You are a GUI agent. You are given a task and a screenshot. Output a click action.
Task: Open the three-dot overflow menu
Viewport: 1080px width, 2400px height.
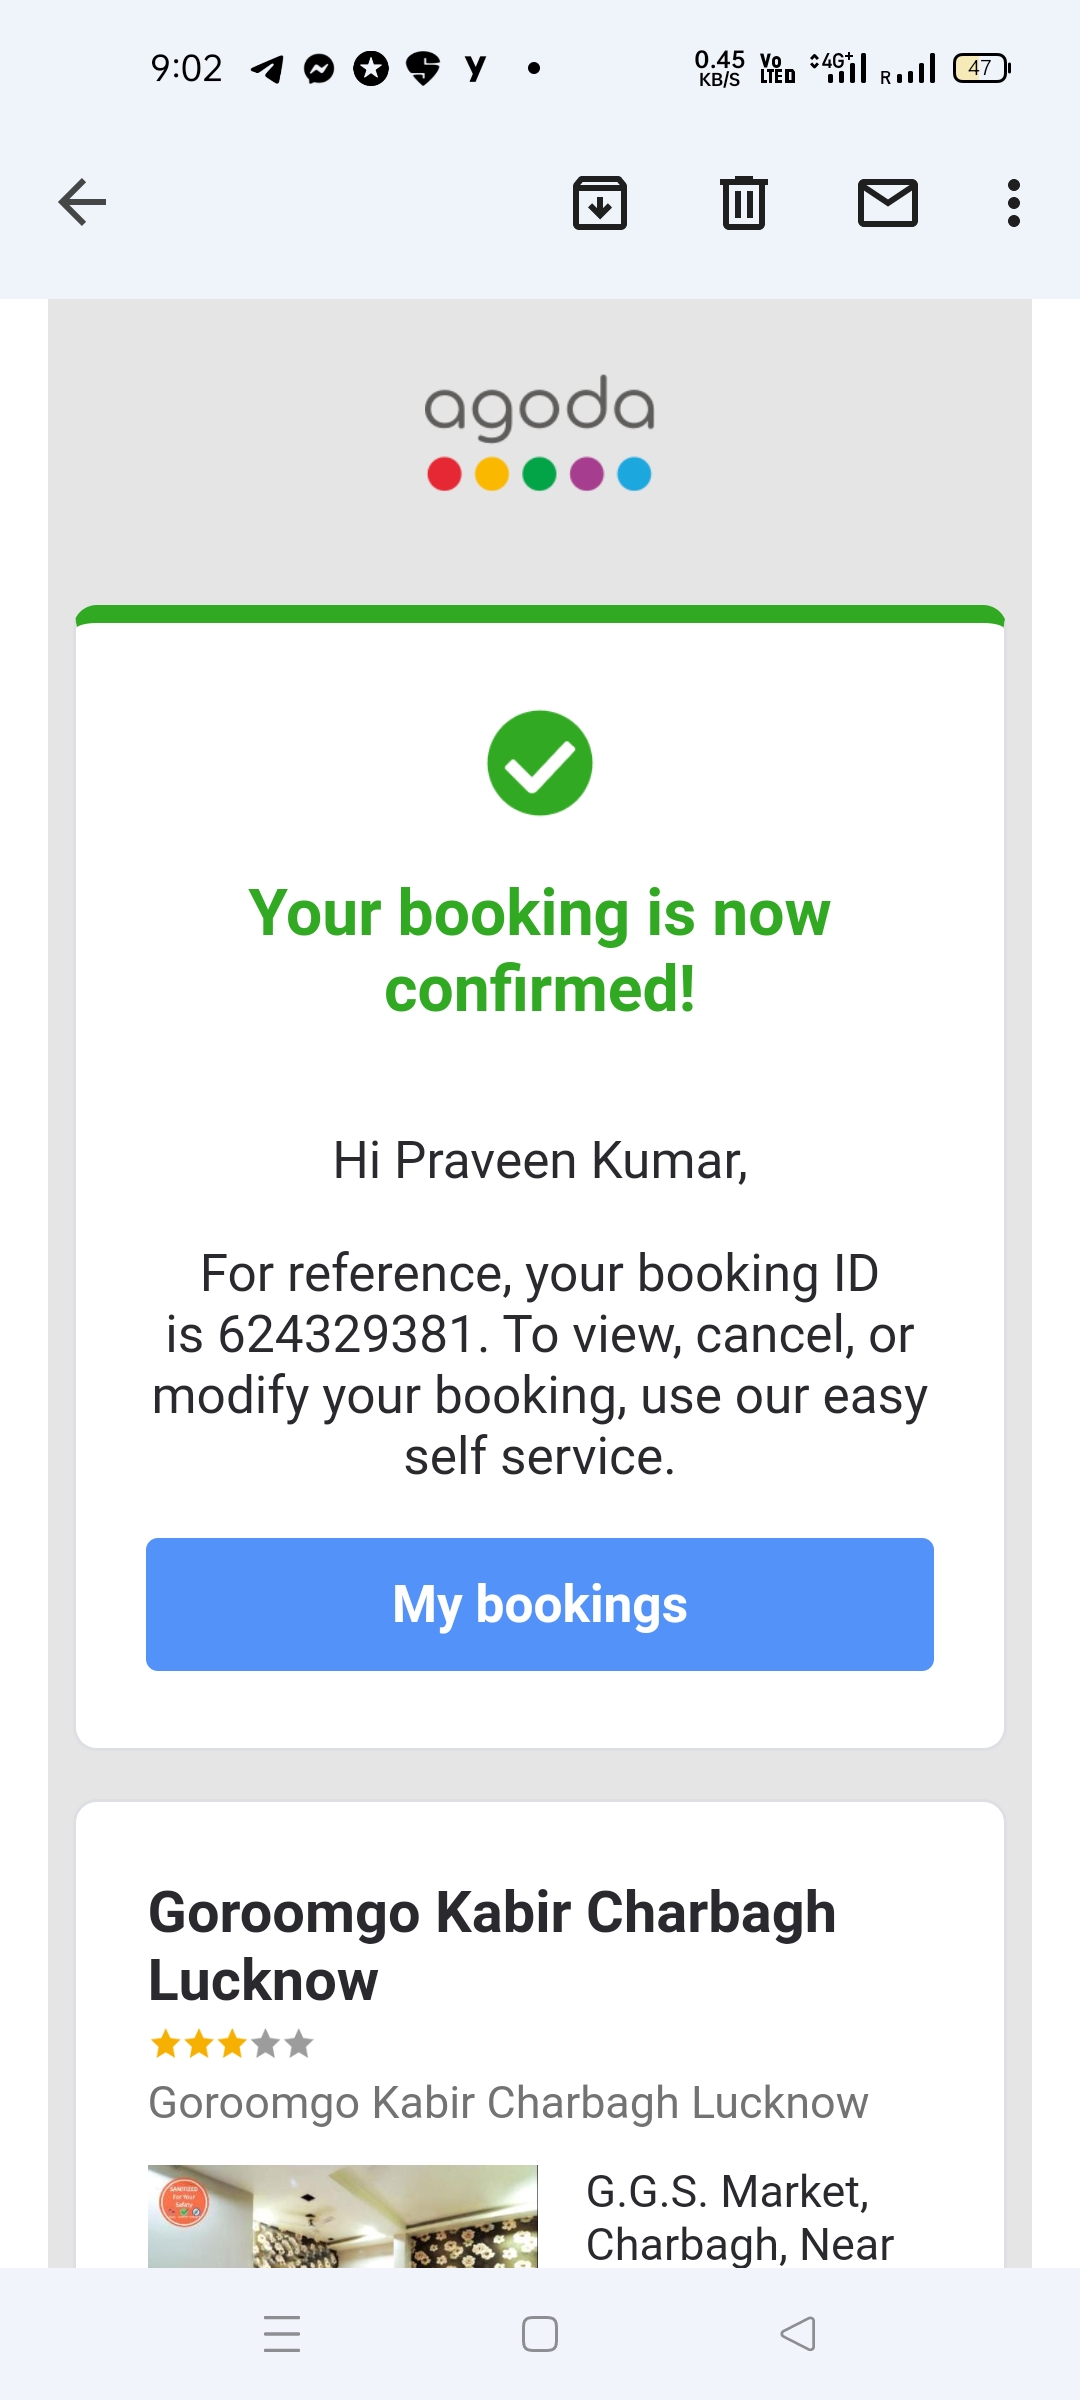coord(1014,203)
